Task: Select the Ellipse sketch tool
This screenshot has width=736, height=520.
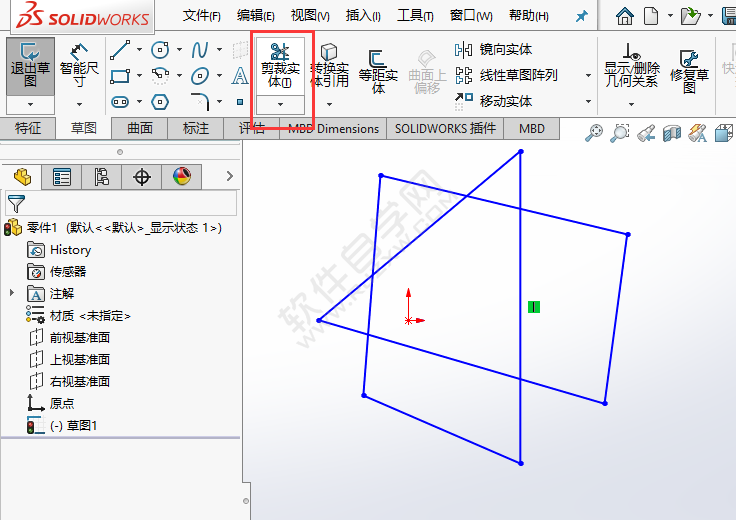Action: (x=200, y=75)
